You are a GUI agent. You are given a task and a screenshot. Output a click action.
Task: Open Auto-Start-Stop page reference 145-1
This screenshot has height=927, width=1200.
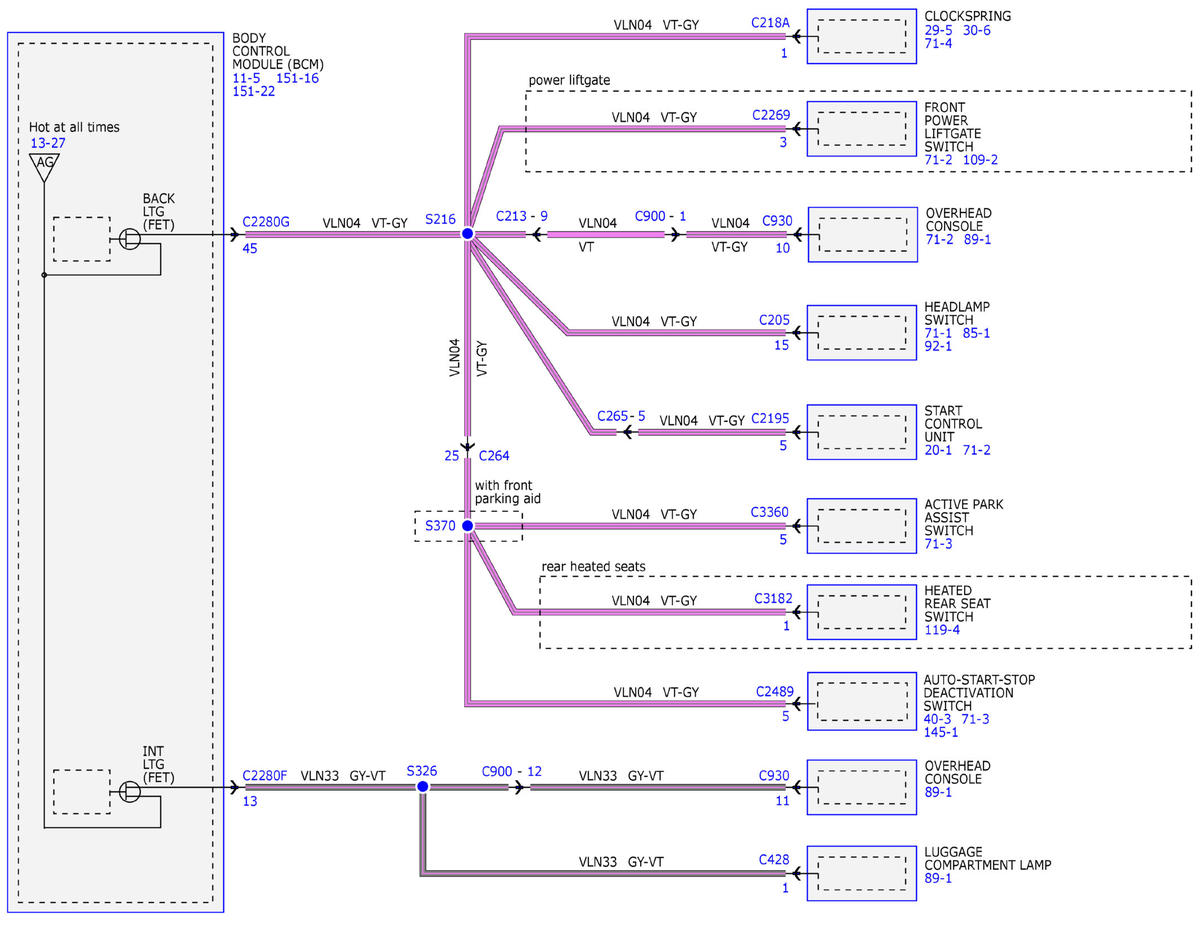pyautogui.click(x=942, y=732)
